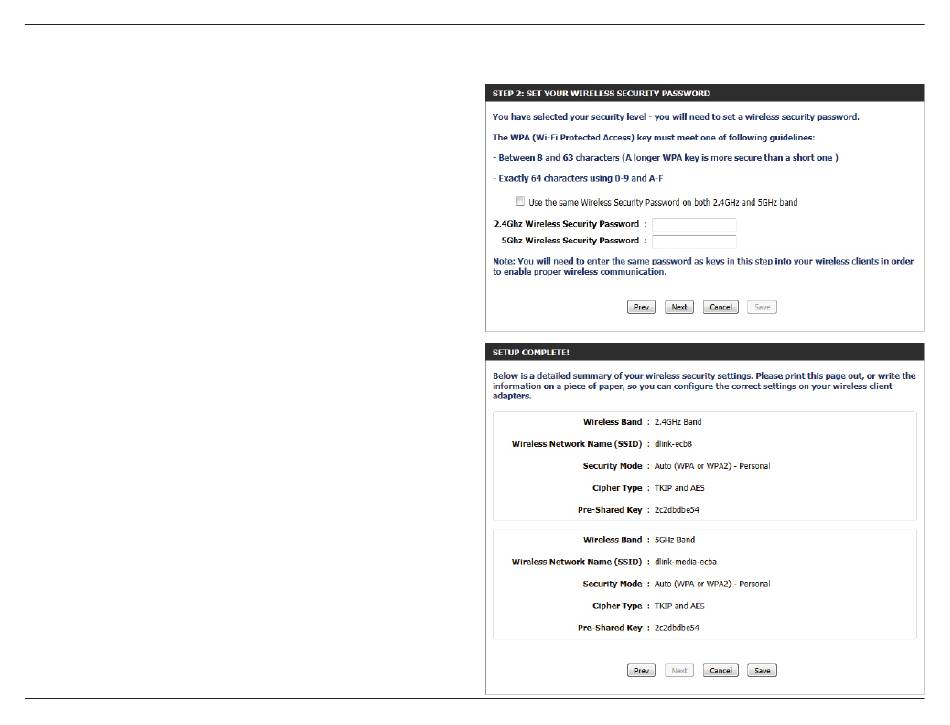950x725 pixels.
Task: Select the SSID value dlink-media-ecba
Action: click(x=686, y=562)
